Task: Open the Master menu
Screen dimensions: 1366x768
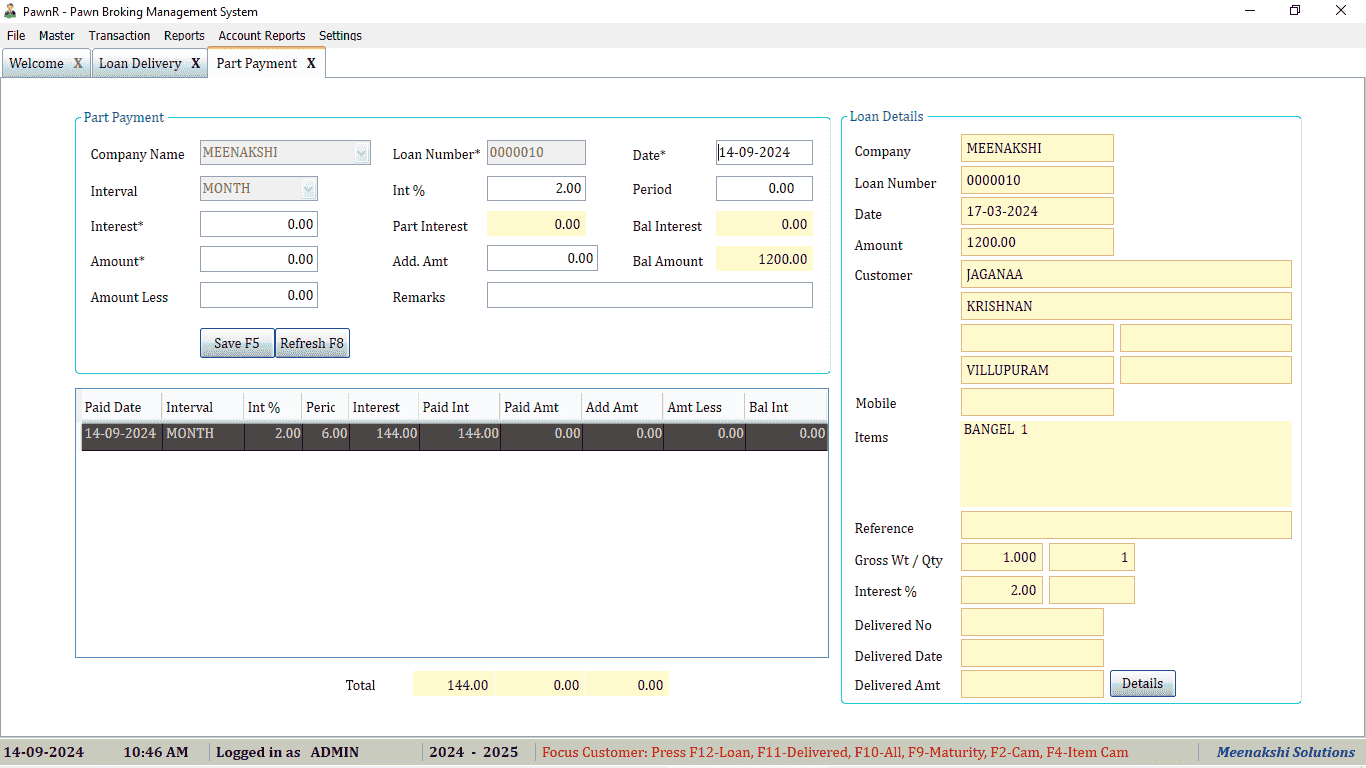Action: tap(57, 35)
